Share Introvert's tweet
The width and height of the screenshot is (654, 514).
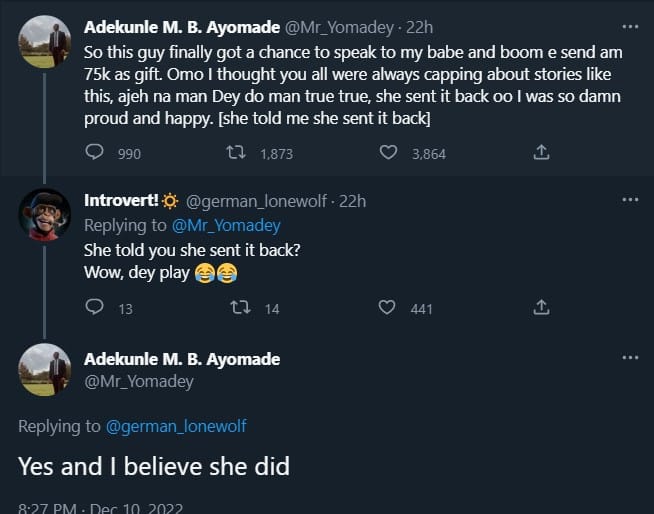[541, 308]
